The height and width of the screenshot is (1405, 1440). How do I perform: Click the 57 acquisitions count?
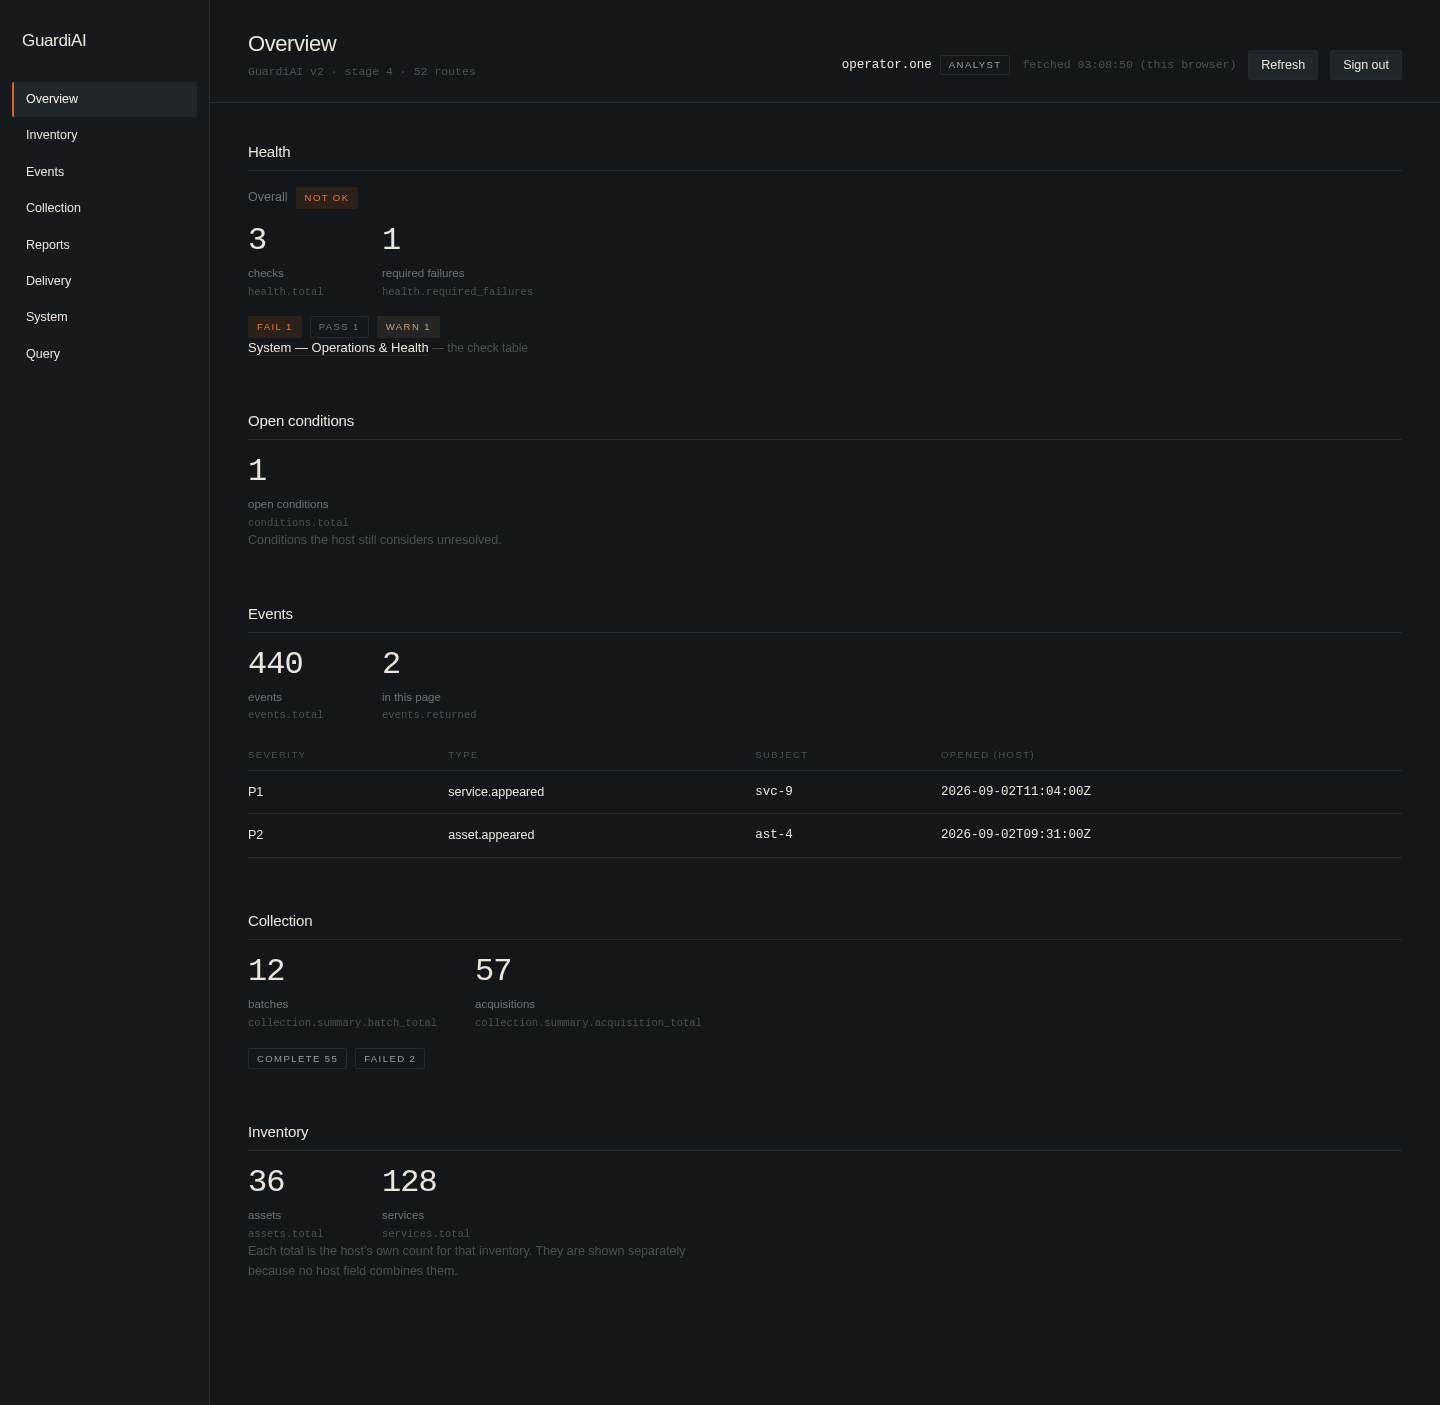[493, 971]
